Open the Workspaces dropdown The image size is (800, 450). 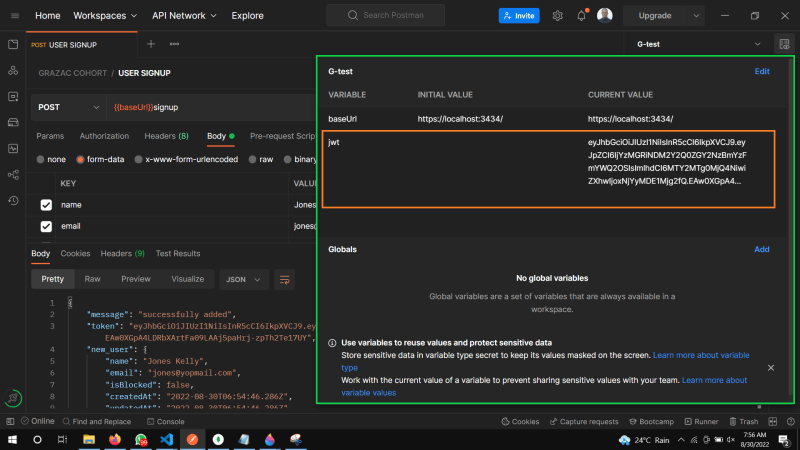105,16
